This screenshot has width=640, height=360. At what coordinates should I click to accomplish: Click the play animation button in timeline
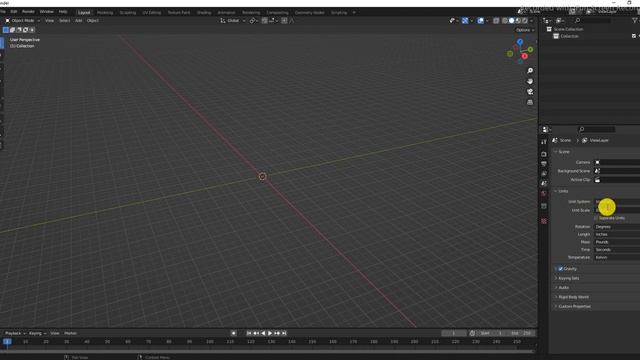click(270, 333)
